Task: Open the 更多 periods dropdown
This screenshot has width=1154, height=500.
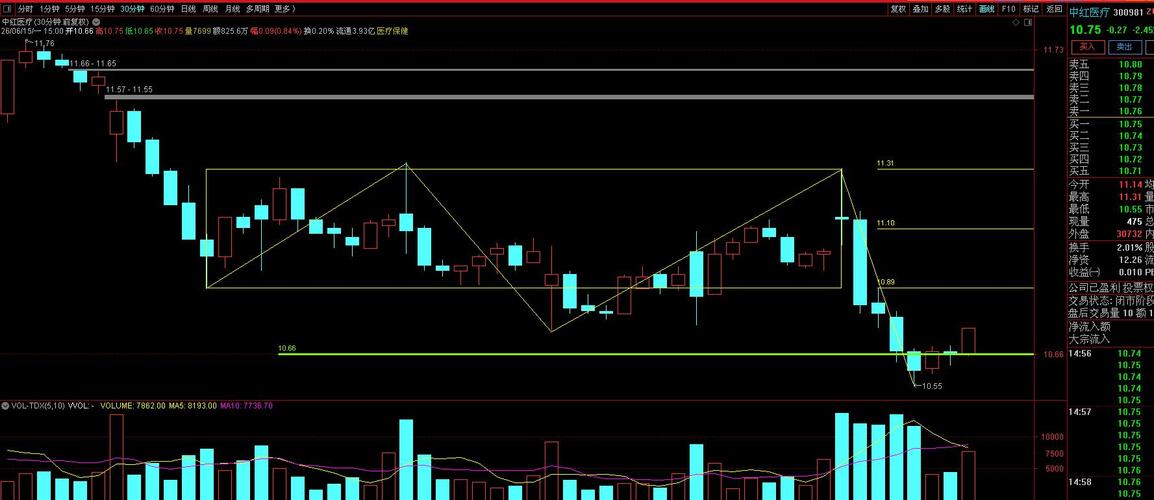Action: coord(284,9)
